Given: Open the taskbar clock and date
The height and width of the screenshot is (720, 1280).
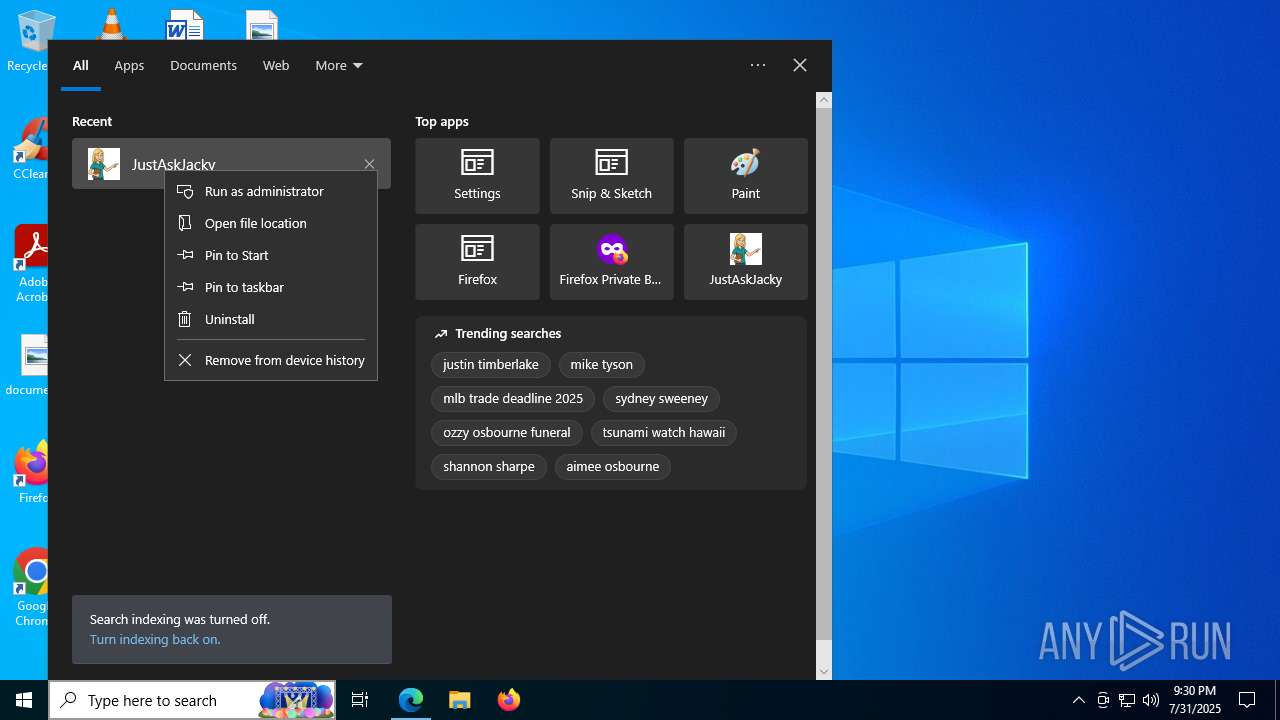Looking at the screenshot, I should pyautogui.click(x=1195, y=700).
